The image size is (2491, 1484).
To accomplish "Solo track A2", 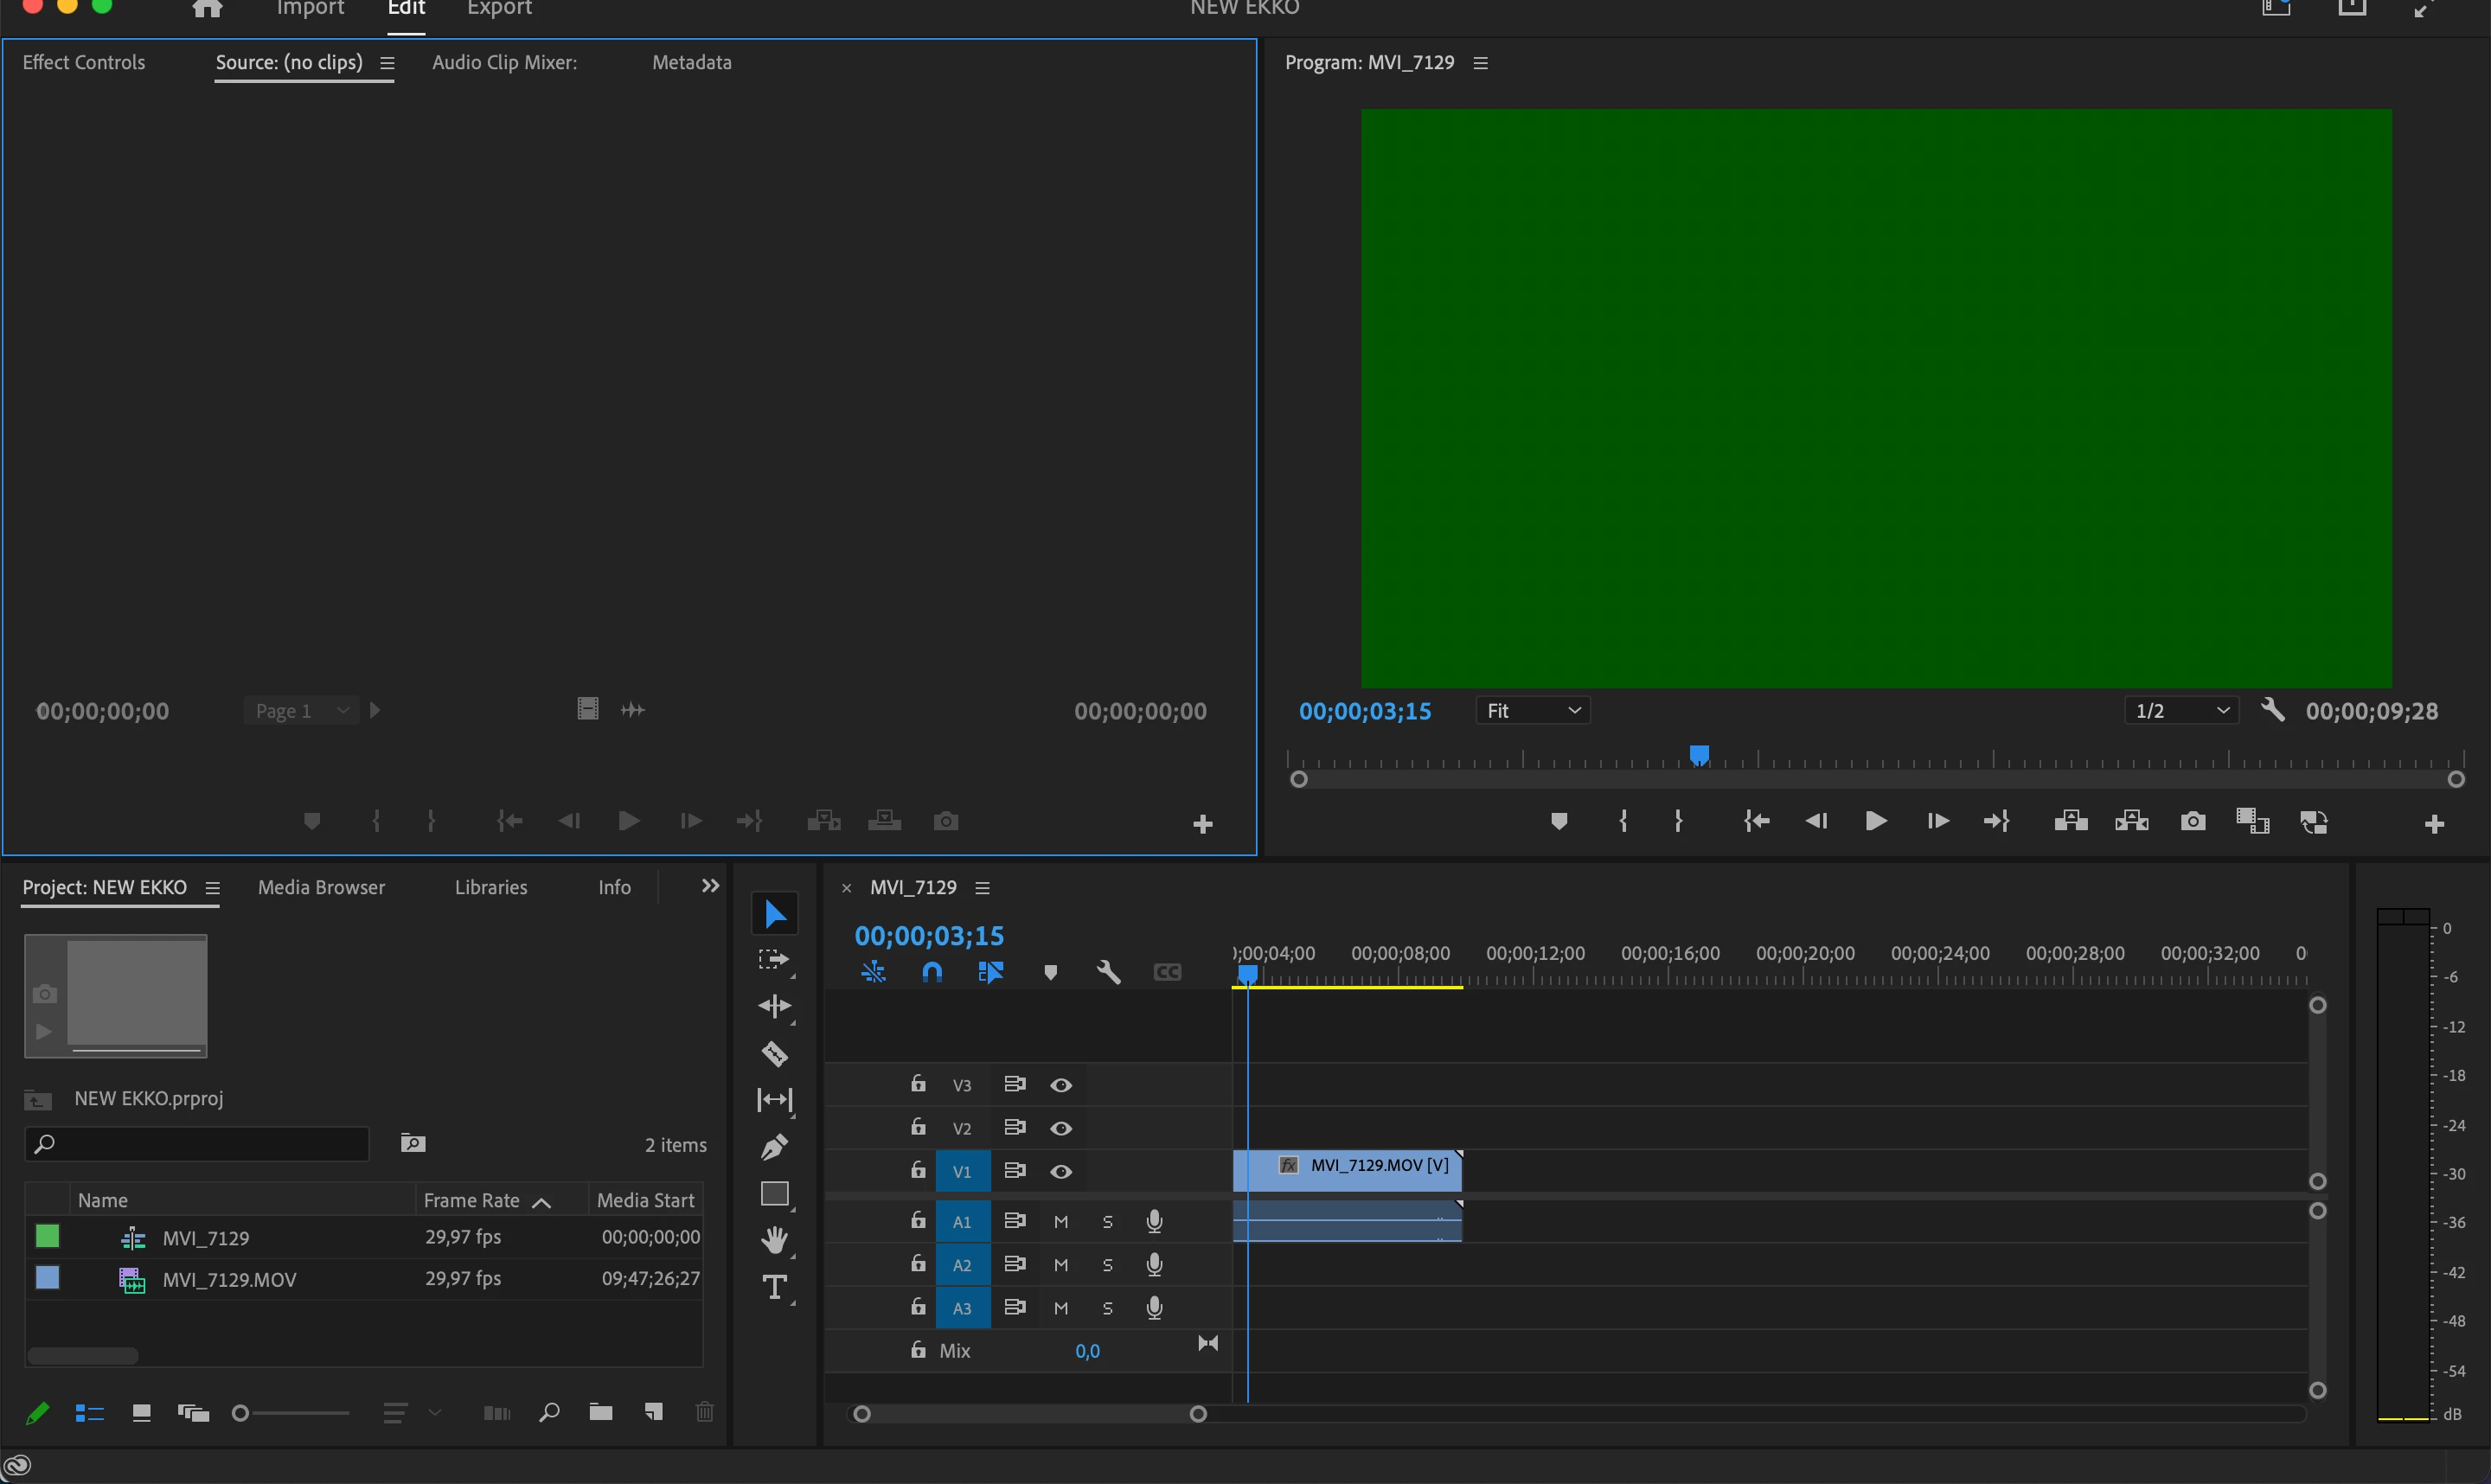I will 1107,1265.
